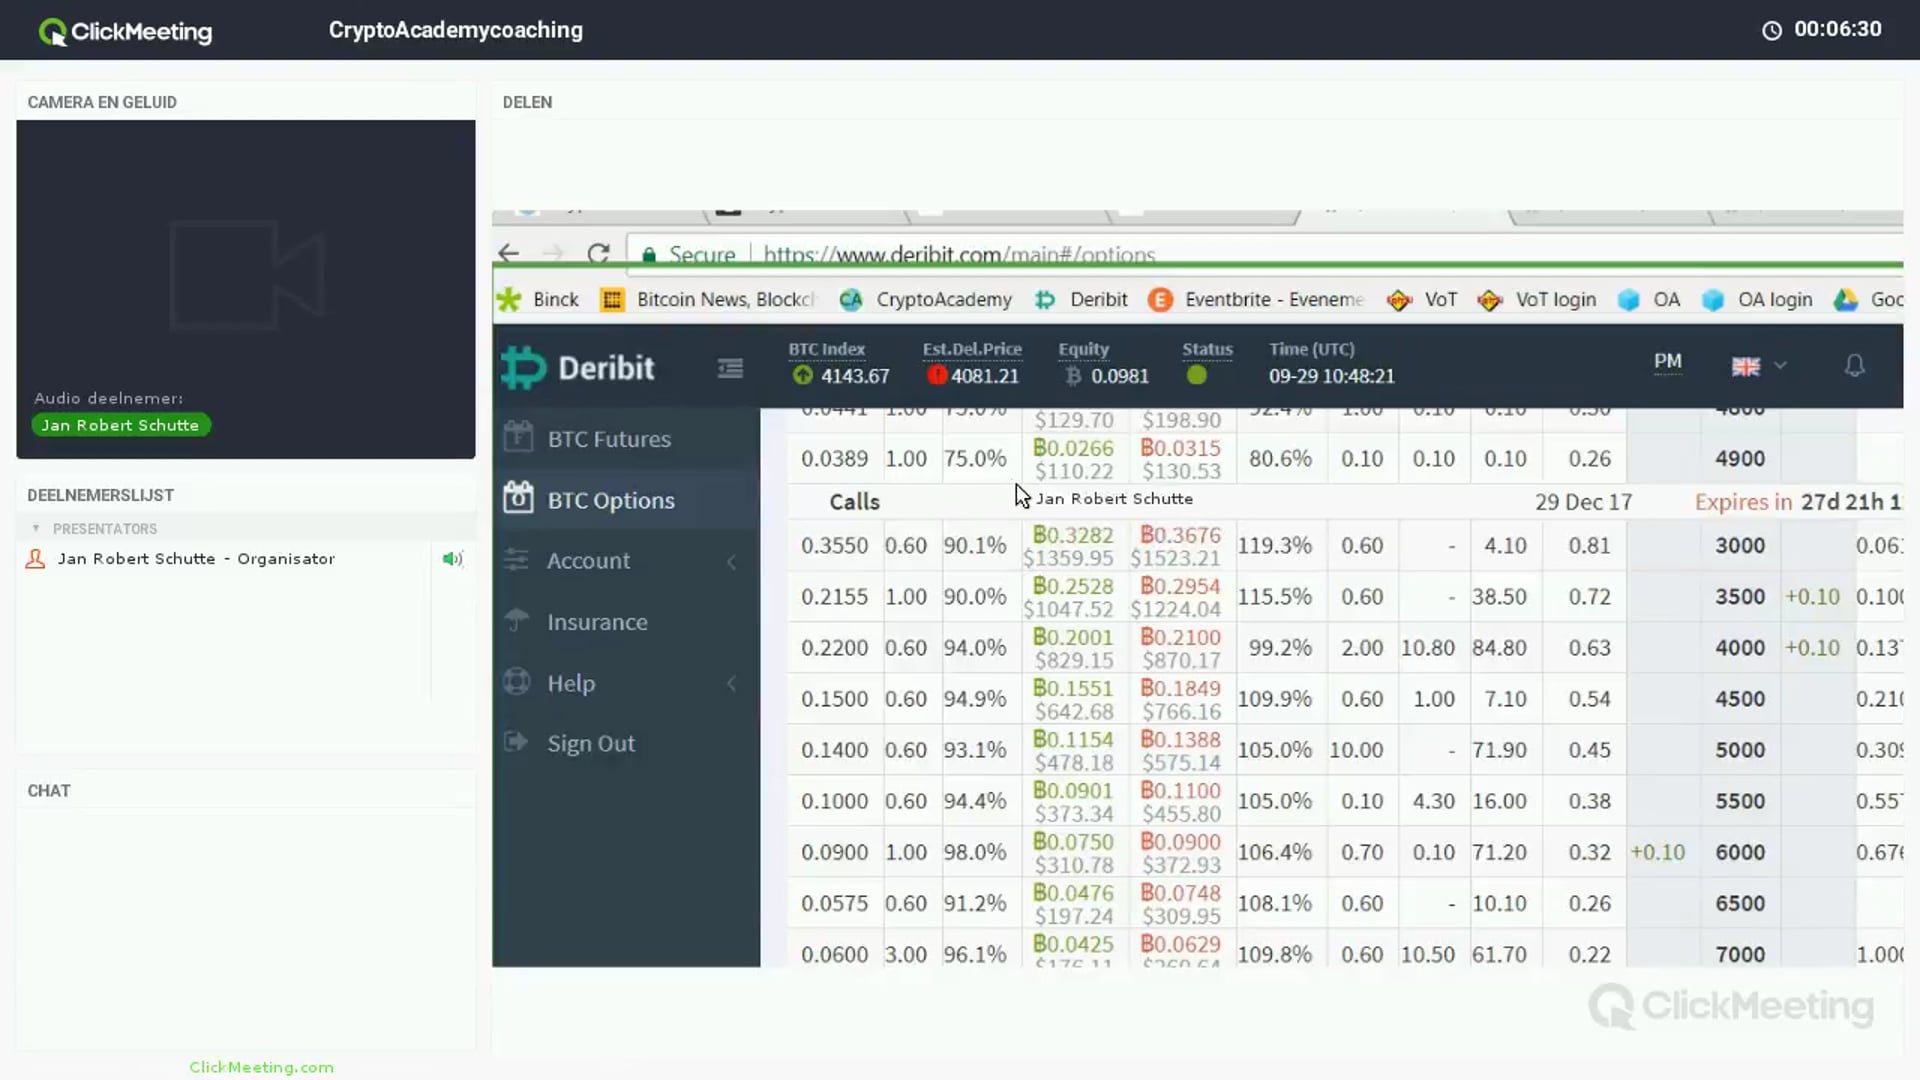This screenshot has width=1920, height=1080.
Task: Expand the Account submenu chevron
Action: (731, 562)
